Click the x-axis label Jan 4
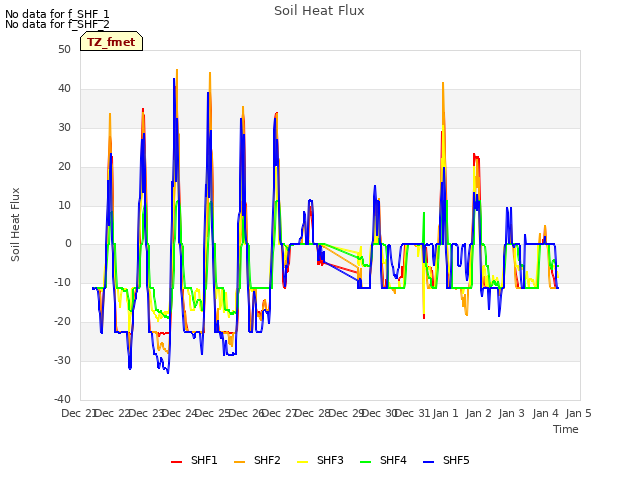The image size is (640, 480). tap(545, 413)
